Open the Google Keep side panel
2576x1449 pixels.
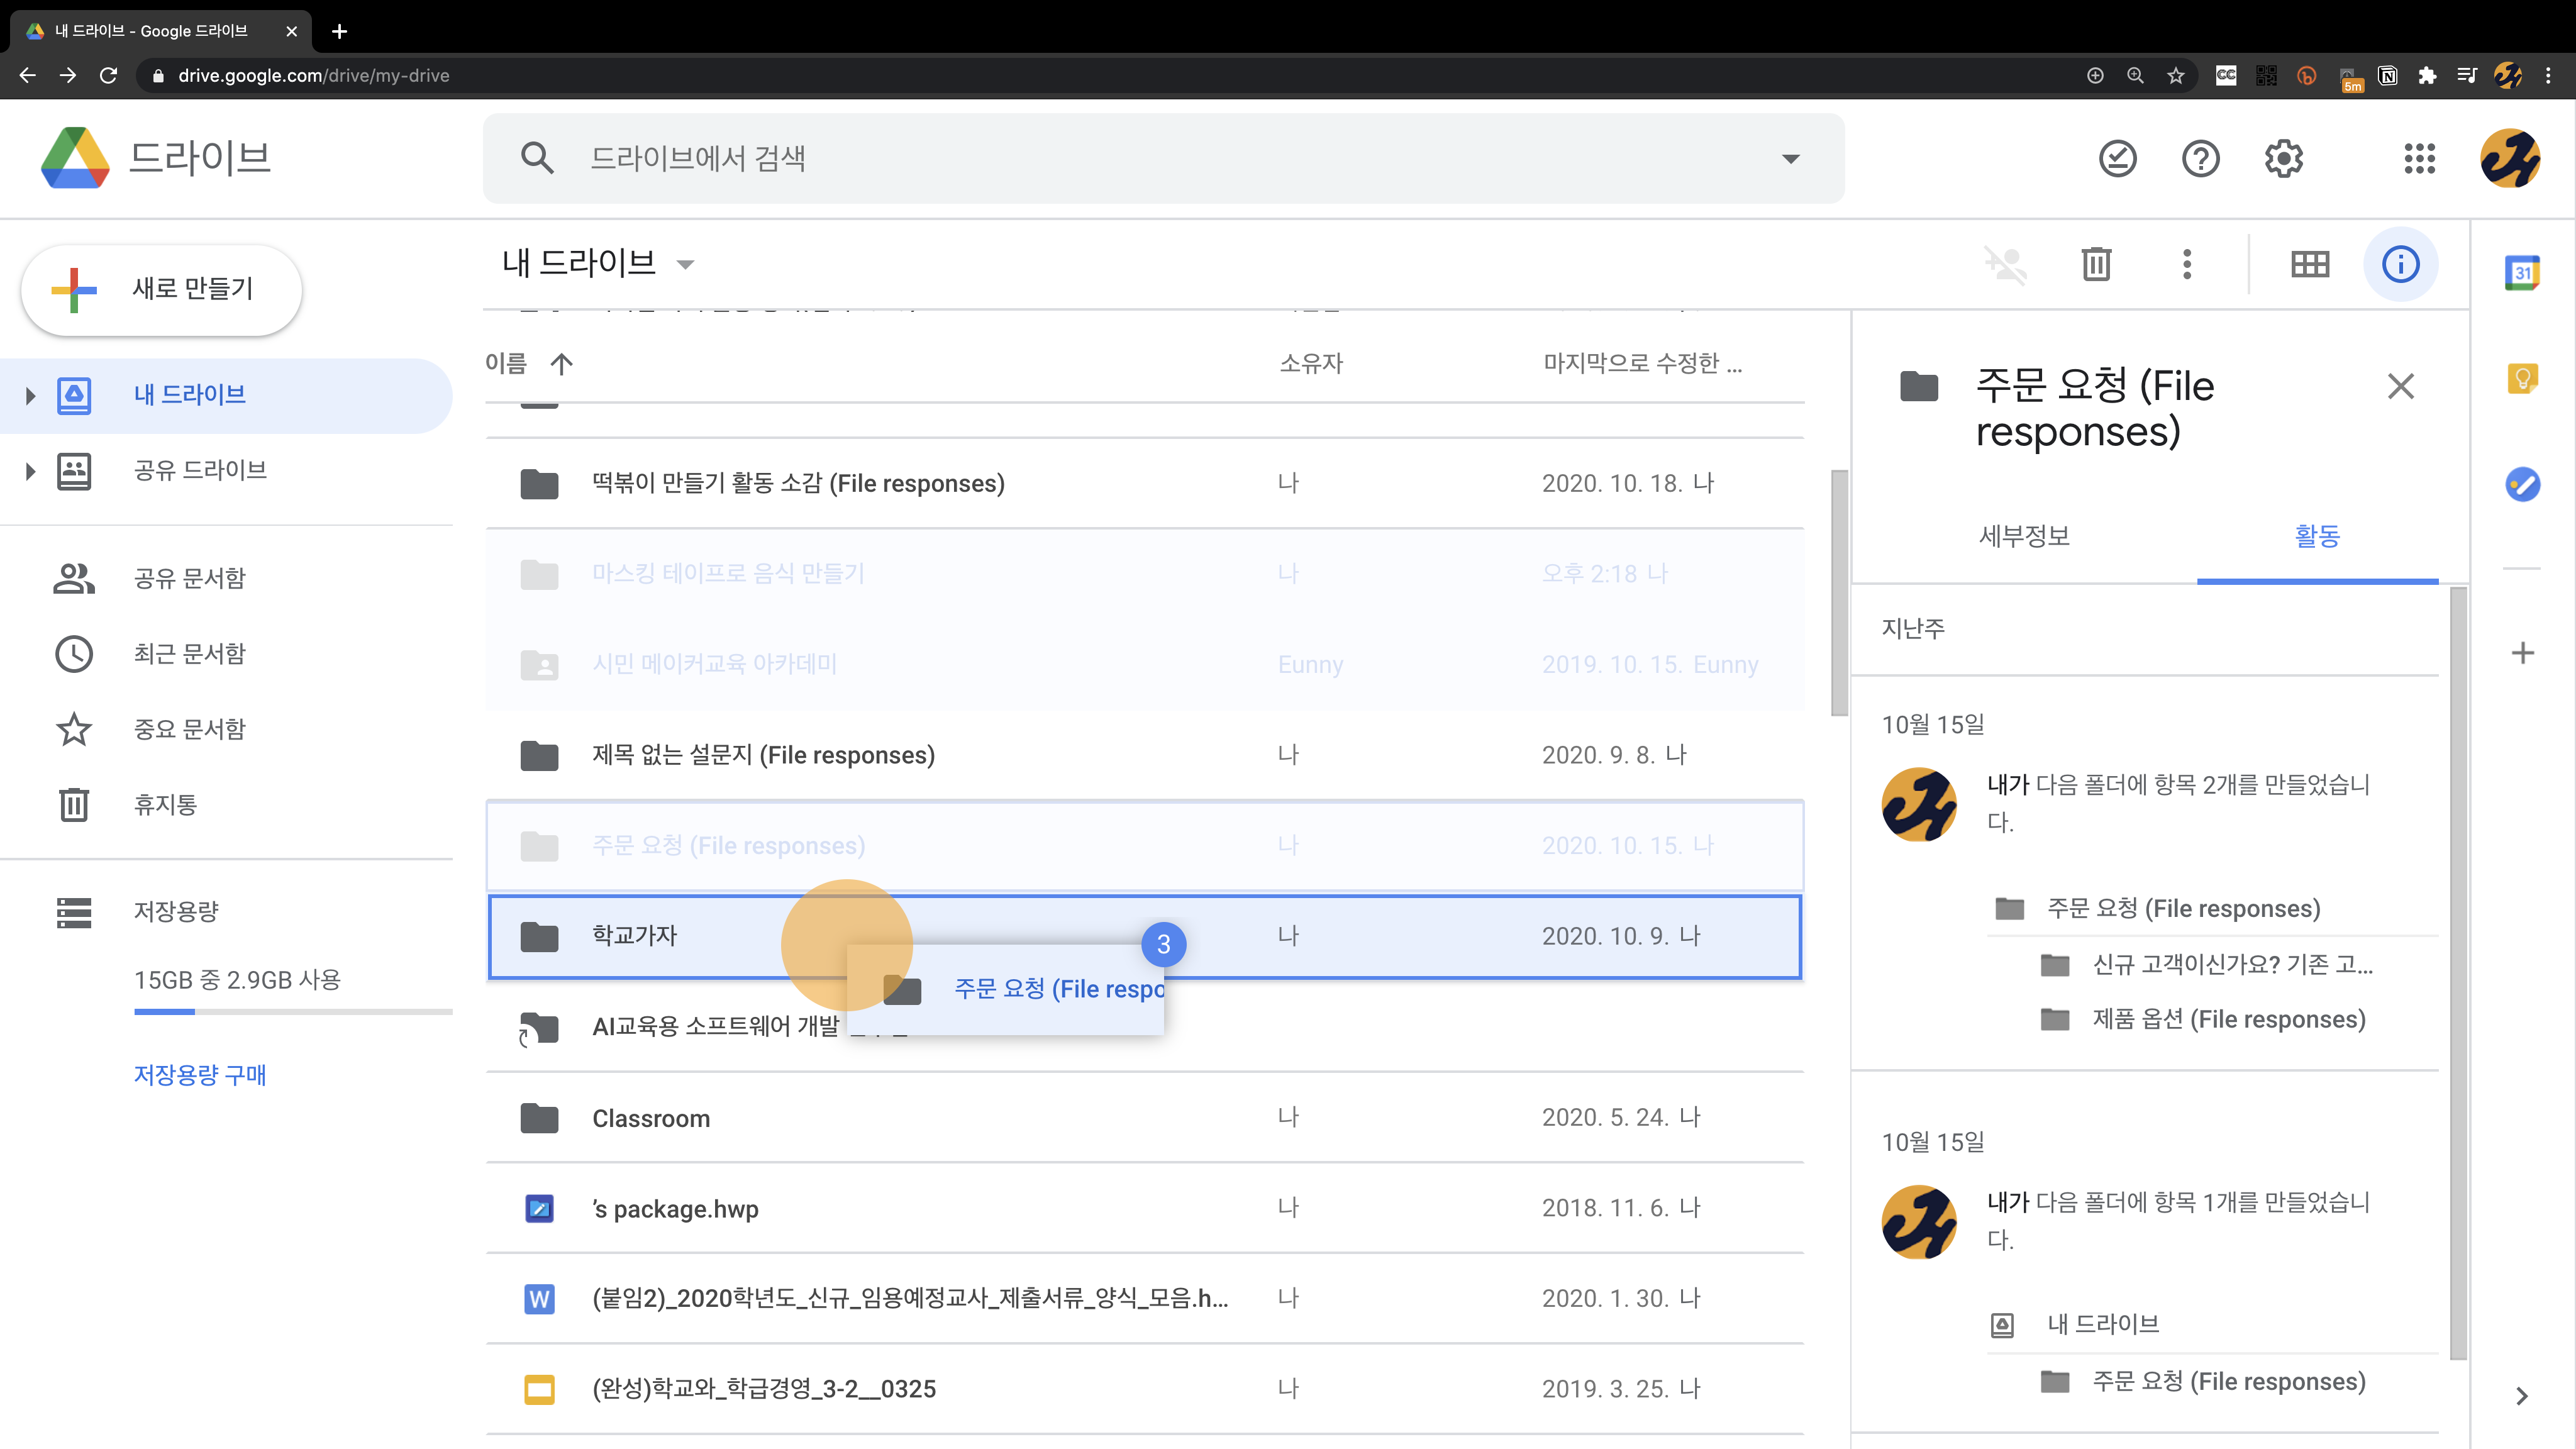tap(2522, 378)
